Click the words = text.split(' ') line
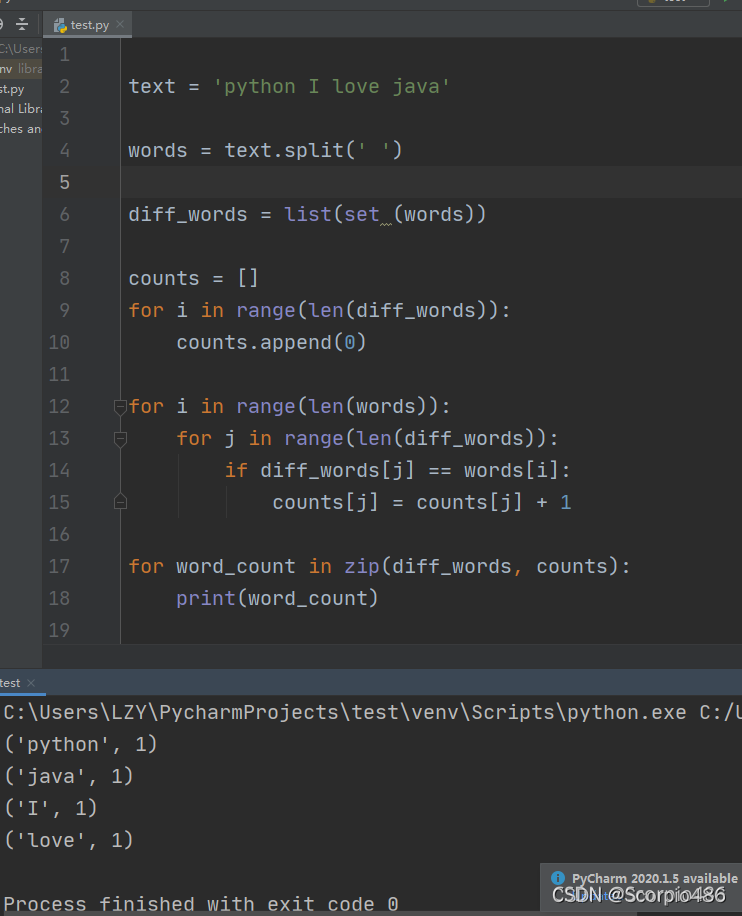Screen dimensions: 742x916 265,151
